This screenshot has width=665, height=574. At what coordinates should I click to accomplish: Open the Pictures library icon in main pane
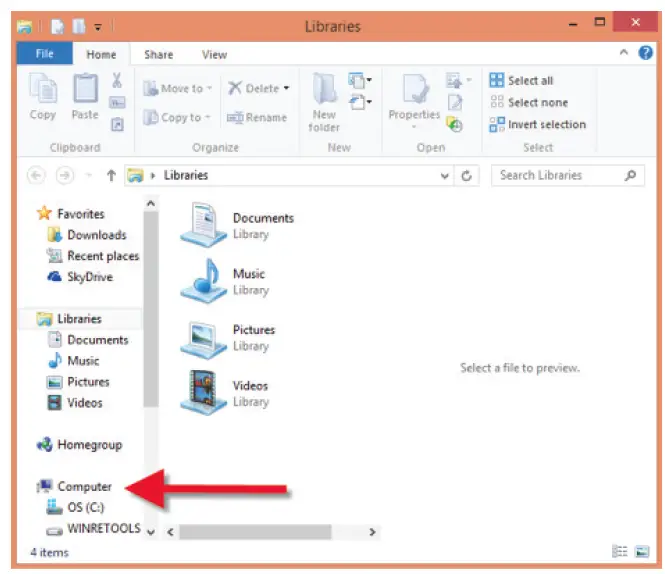point(204,339)
